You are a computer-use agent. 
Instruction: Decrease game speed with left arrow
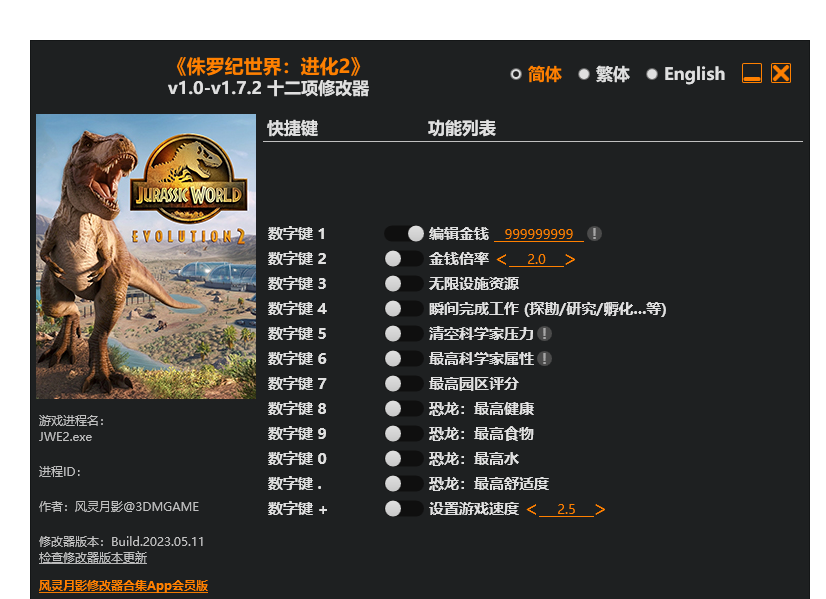(532, 509)
